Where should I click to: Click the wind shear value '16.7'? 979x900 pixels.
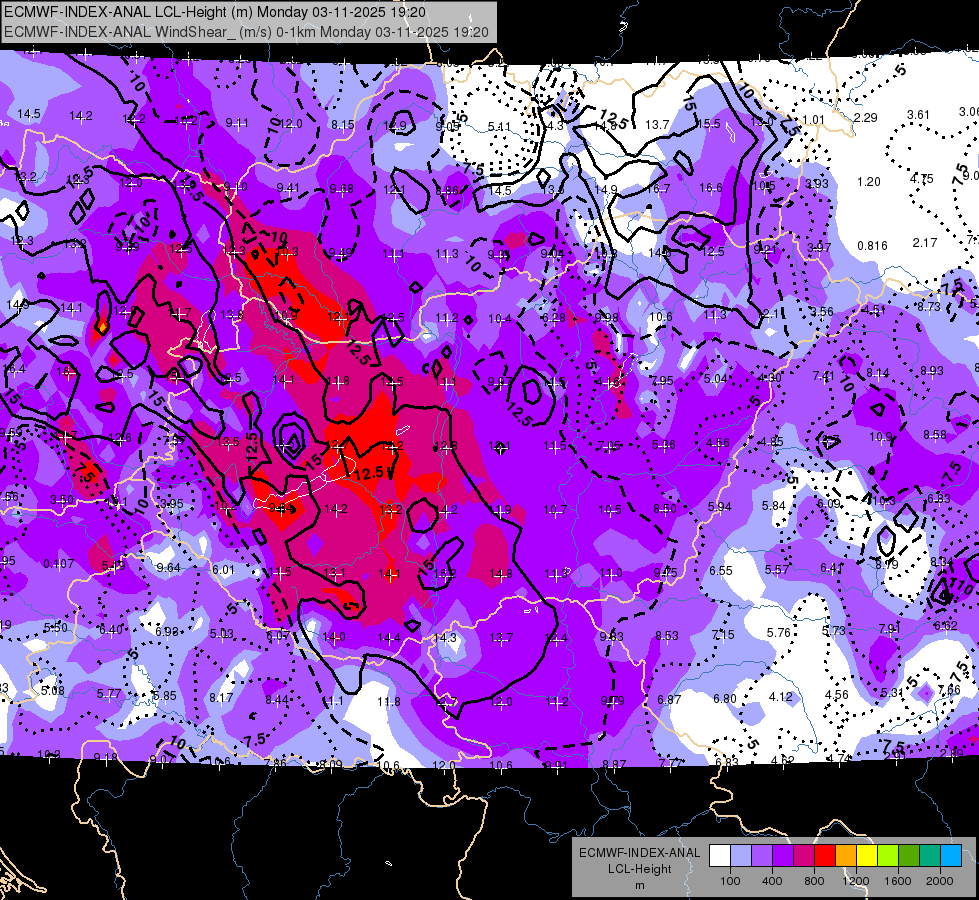(658, 189)
